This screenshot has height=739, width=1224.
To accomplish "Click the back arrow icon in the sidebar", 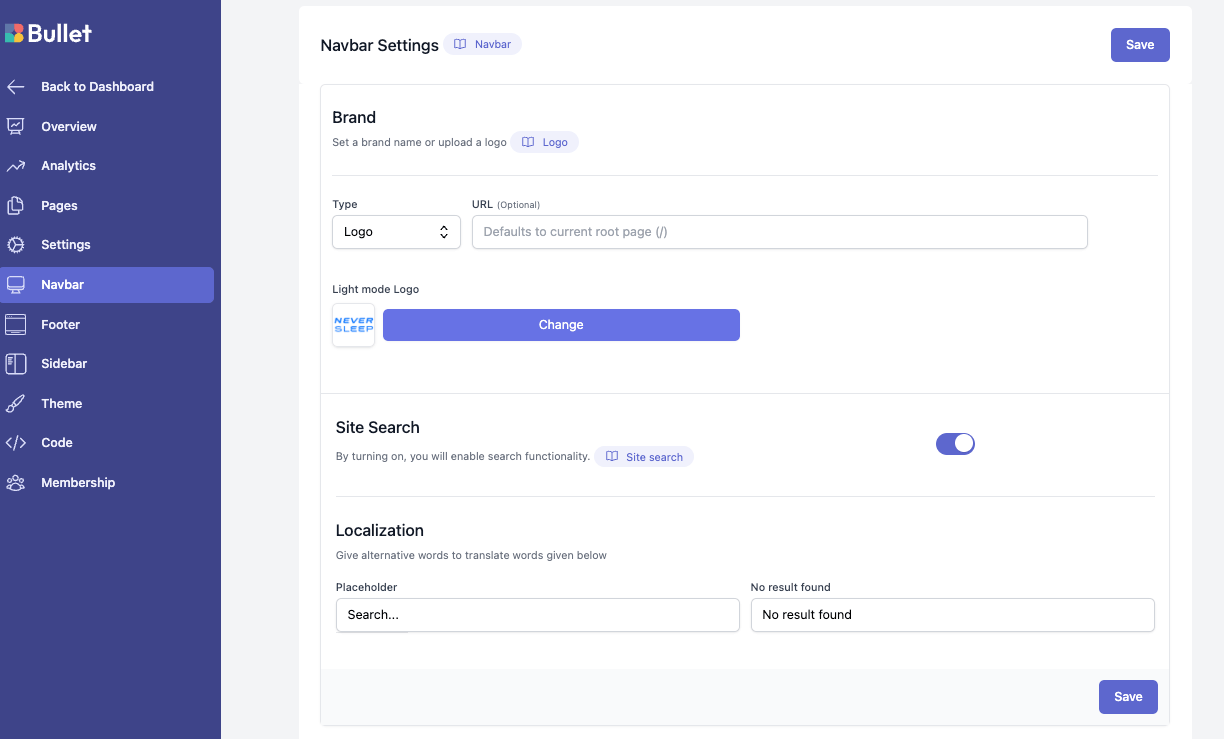I will click(15, 87).
